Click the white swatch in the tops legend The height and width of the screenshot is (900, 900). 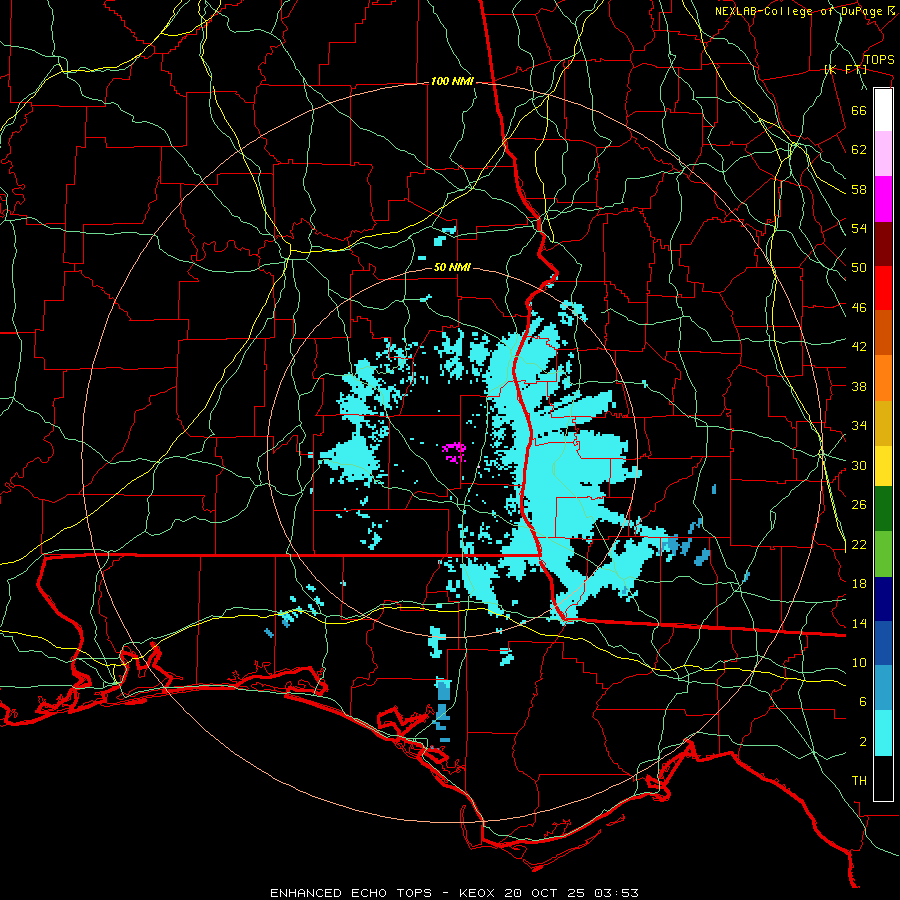click(883, 110)
